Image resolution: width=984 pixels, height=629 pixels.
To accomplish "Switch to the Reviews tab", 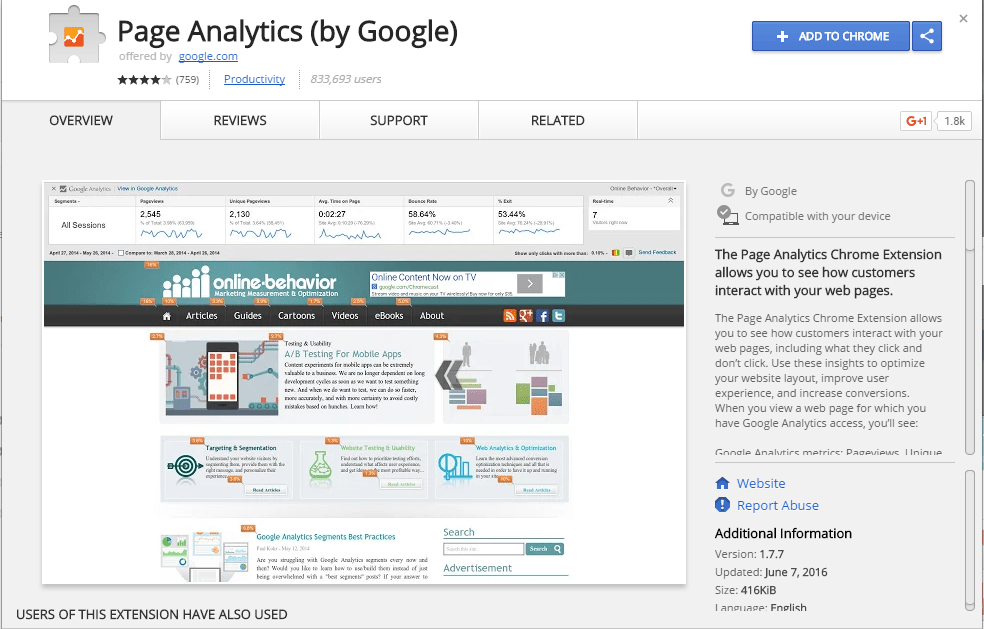I will click(x=240, y=121).
